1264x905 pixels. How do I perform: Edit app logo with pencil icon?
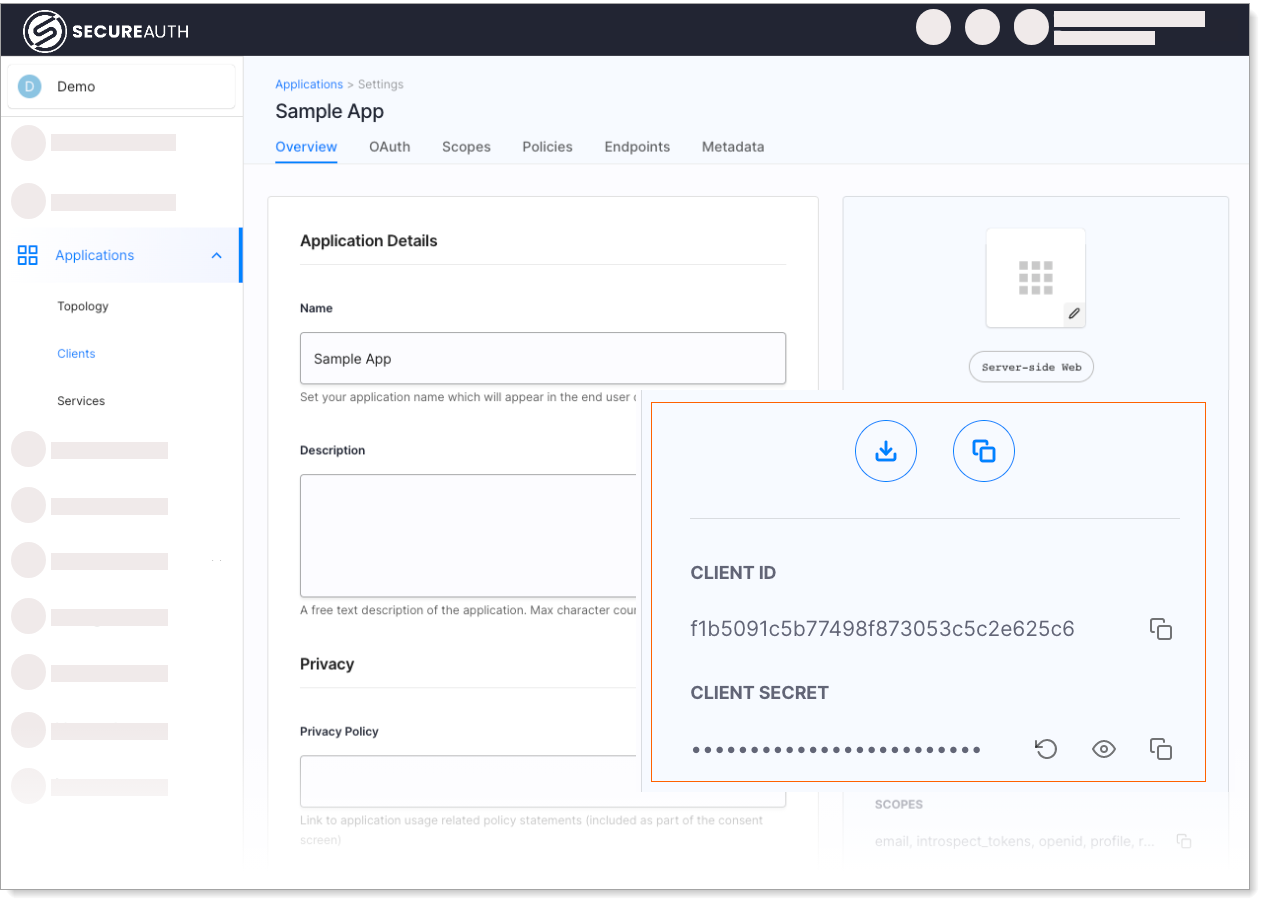pos(1074,313)
